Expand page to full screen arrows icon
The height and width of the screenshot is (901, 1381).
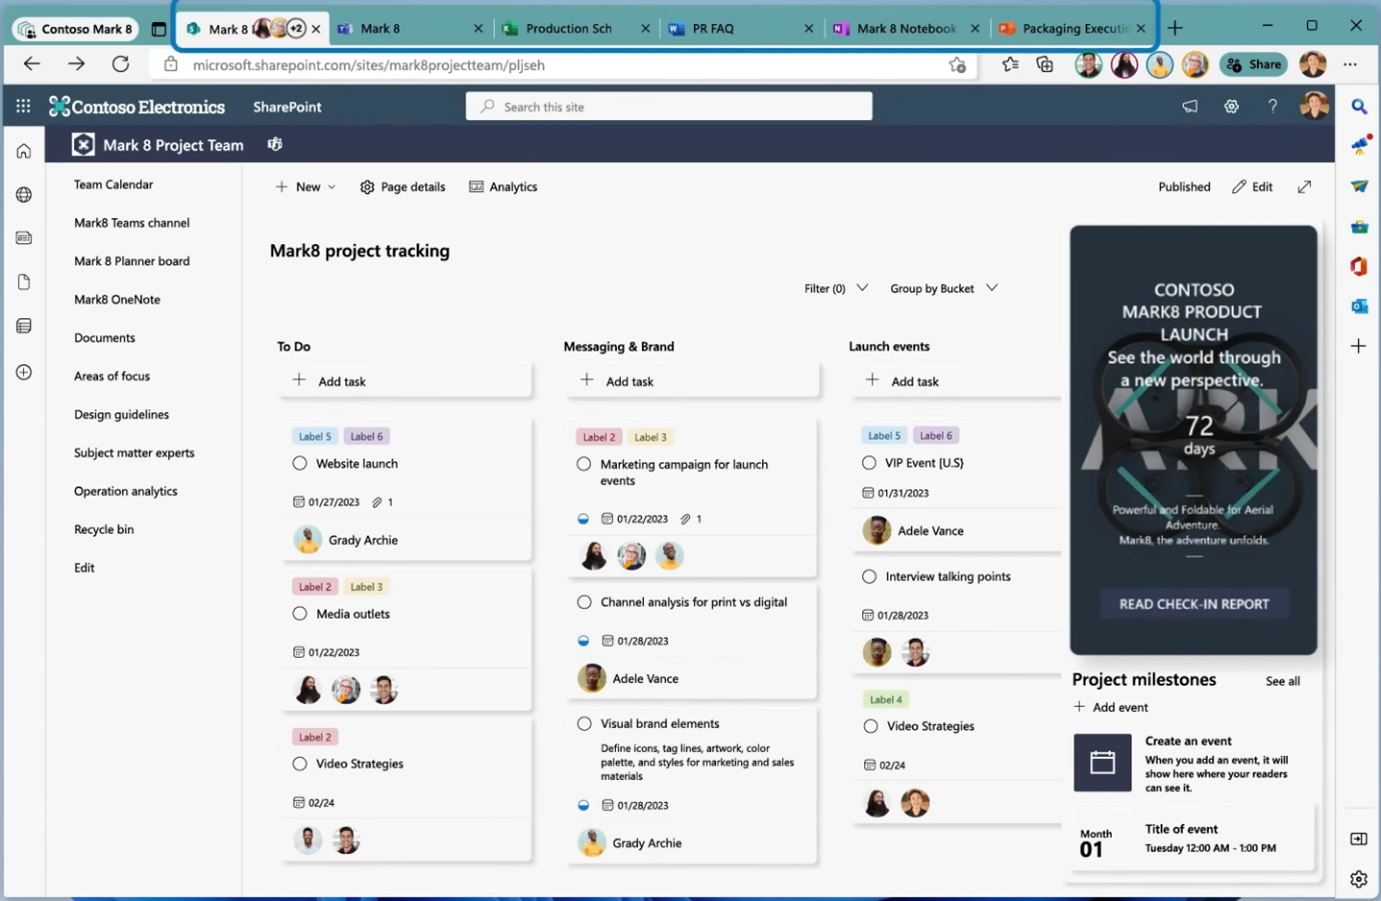point(1304,187)
